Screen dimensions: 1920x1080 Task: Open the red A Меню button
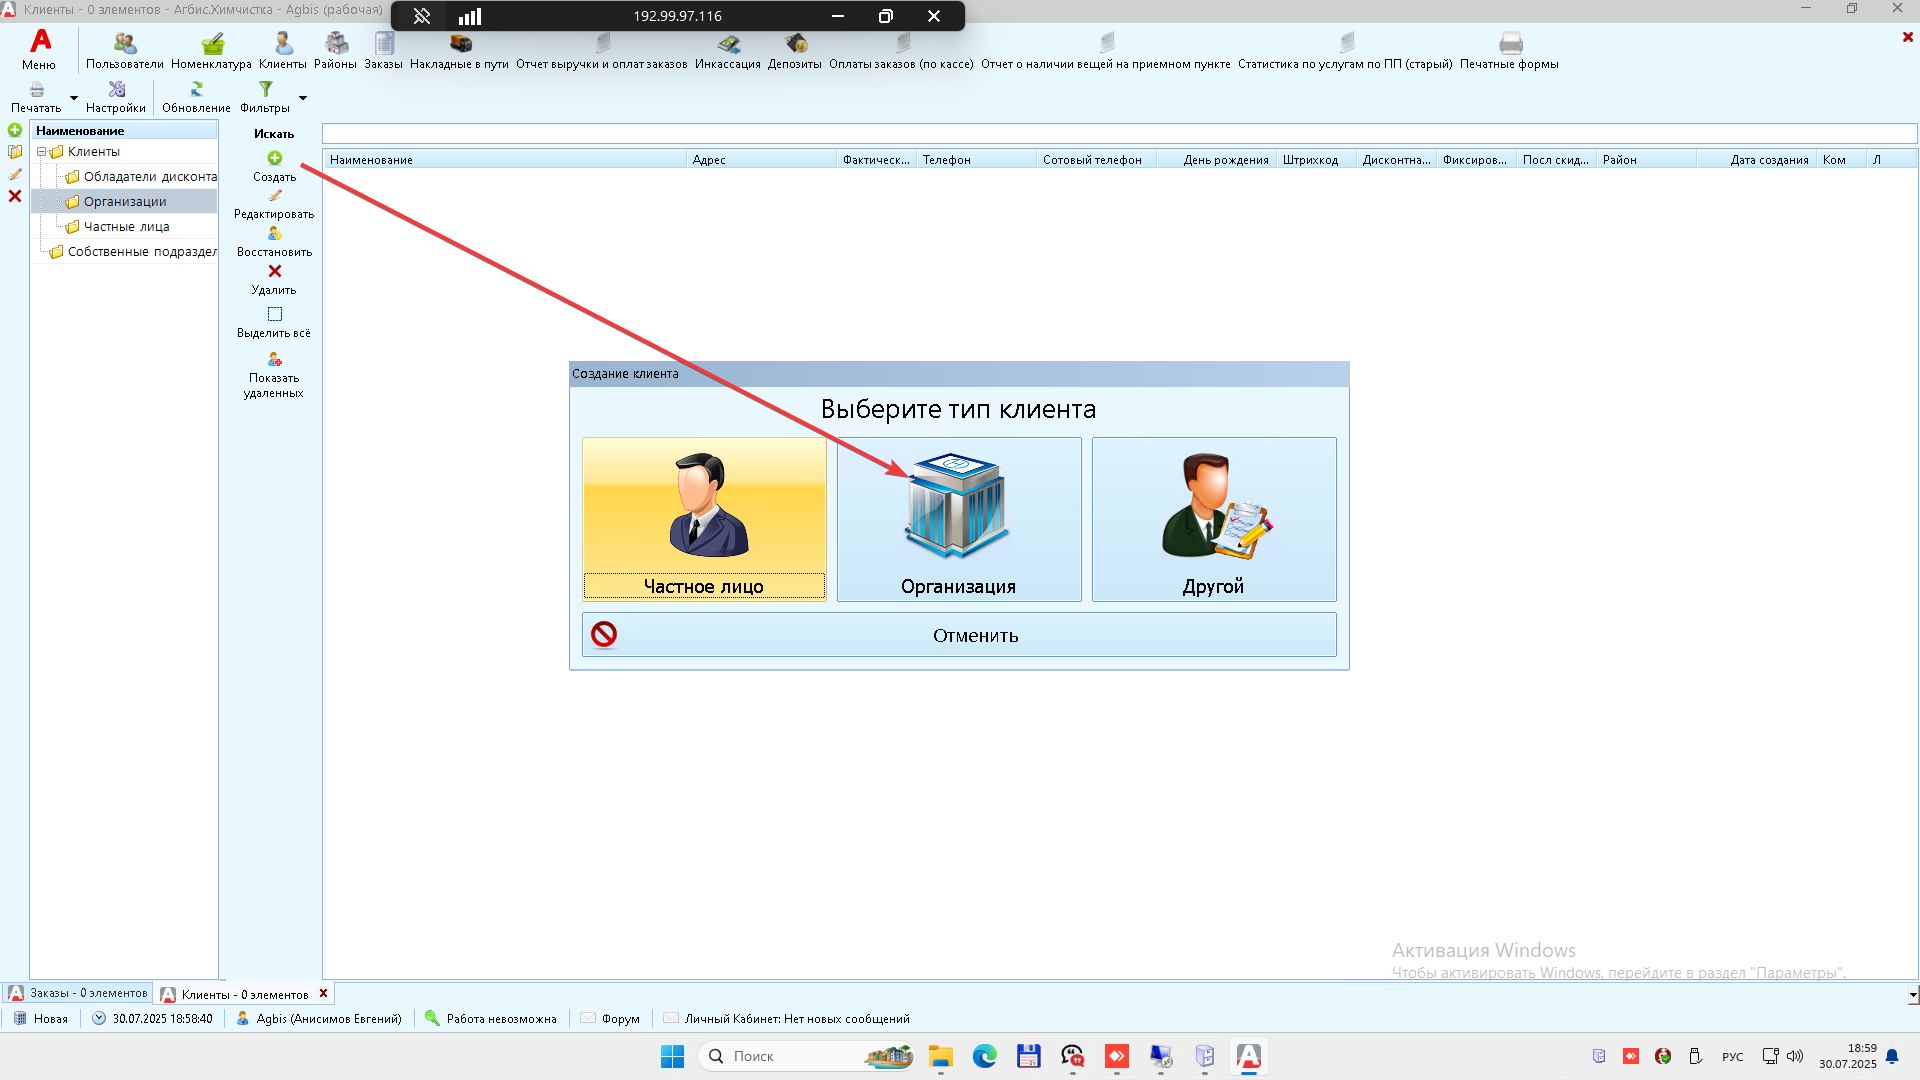[40, 49]
